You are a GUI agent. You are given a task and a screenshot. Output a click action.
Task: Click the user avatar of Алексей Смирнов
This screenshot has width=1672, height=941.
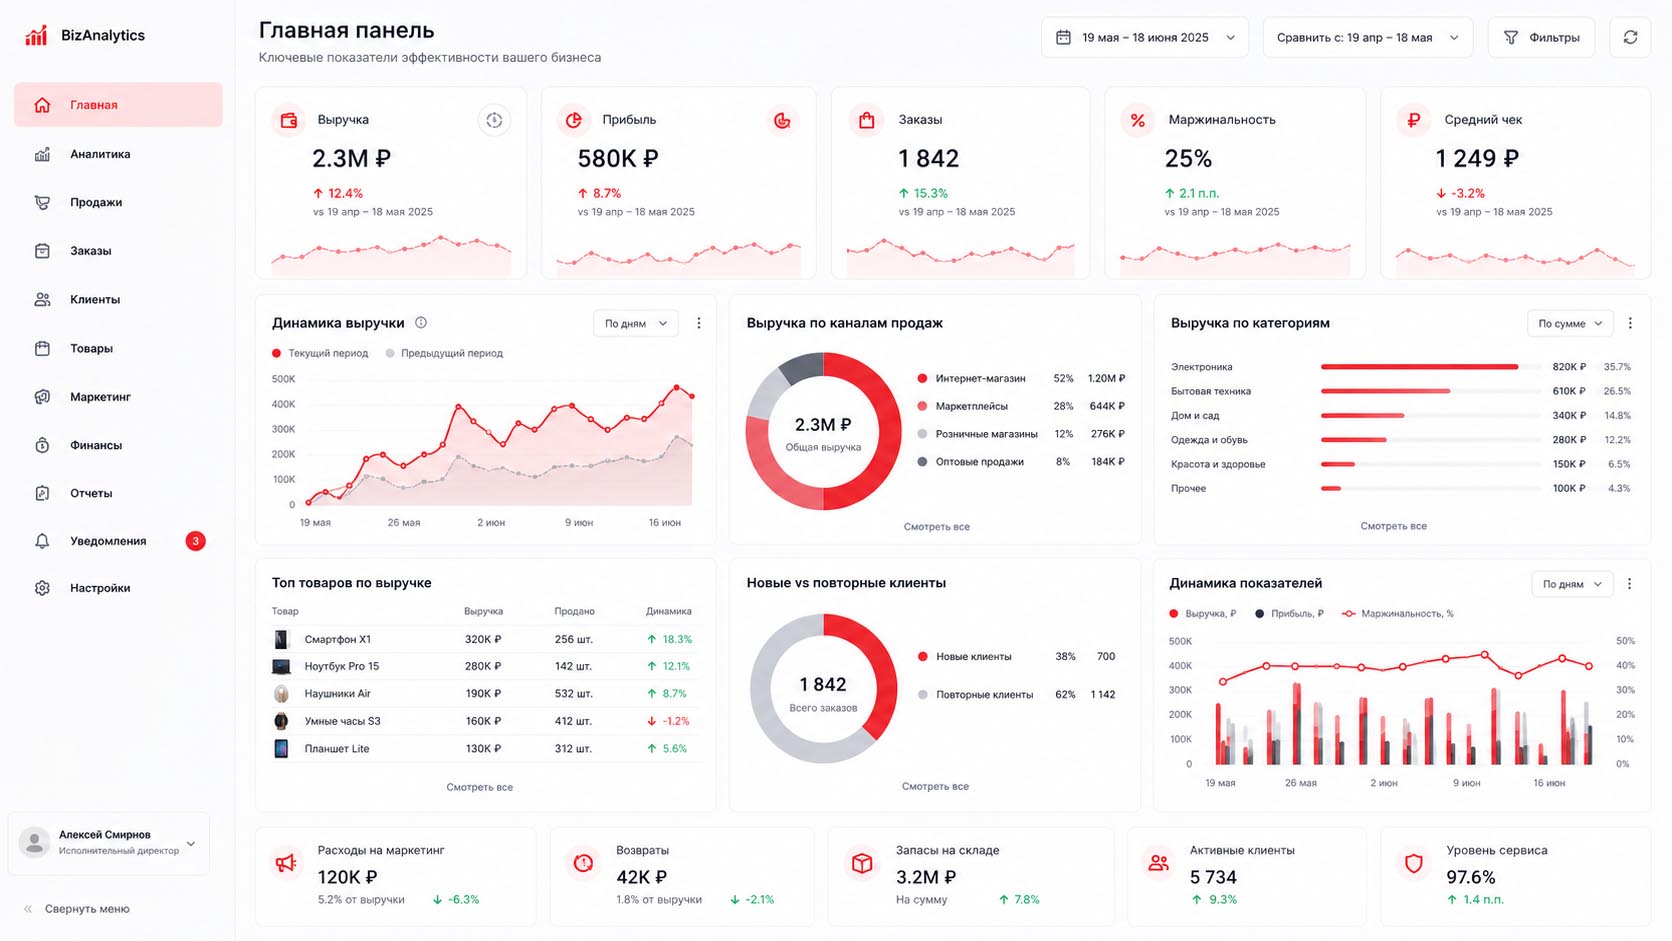pos(35,842)
